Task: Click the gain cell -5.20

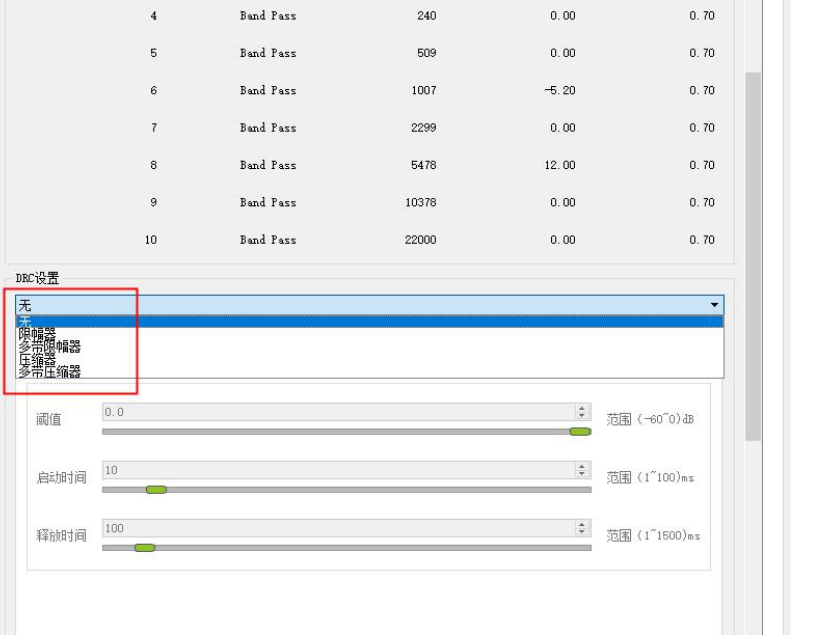Action: click(x=560, y=90)
